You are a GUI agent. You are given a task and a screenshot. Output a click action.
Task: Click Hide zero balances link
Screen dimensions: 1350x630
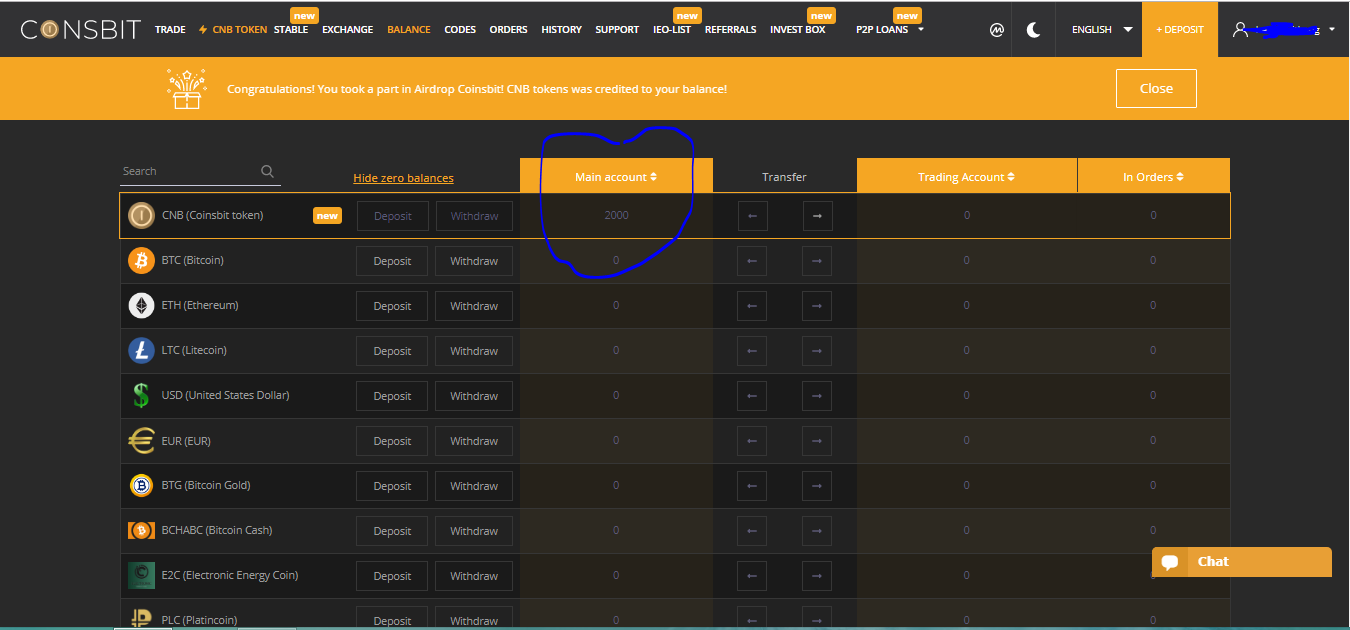(403, 178)
